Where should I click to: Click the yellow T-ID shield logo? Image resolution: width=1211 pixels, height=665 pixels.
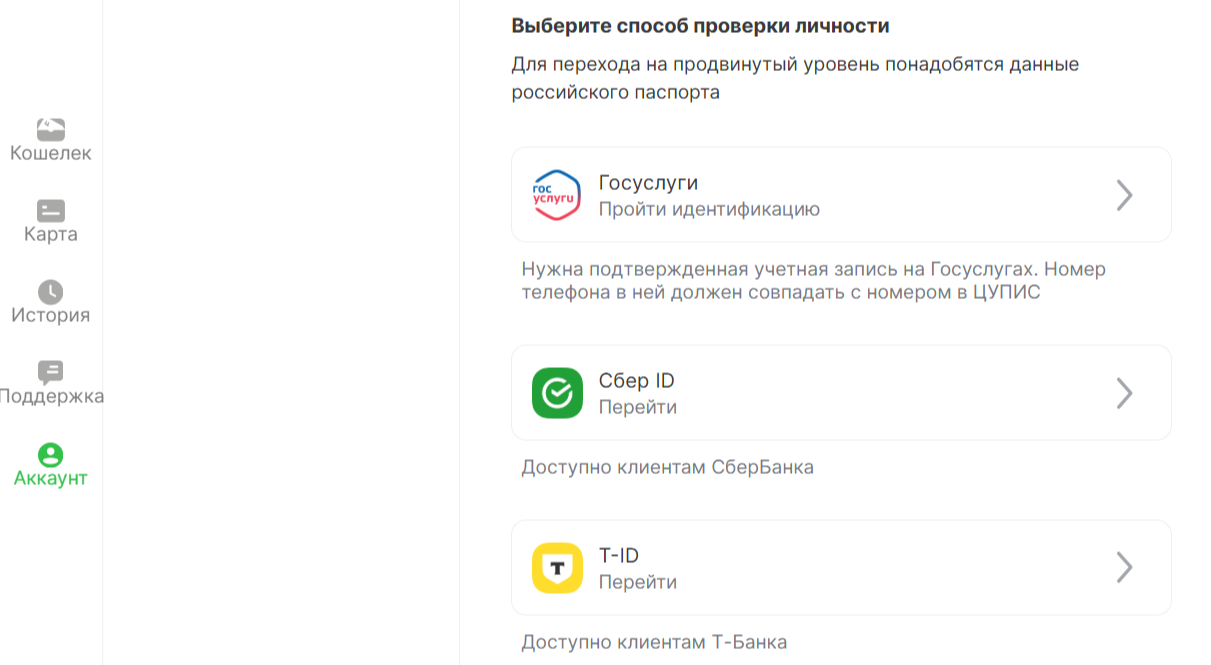pos(556,568)
